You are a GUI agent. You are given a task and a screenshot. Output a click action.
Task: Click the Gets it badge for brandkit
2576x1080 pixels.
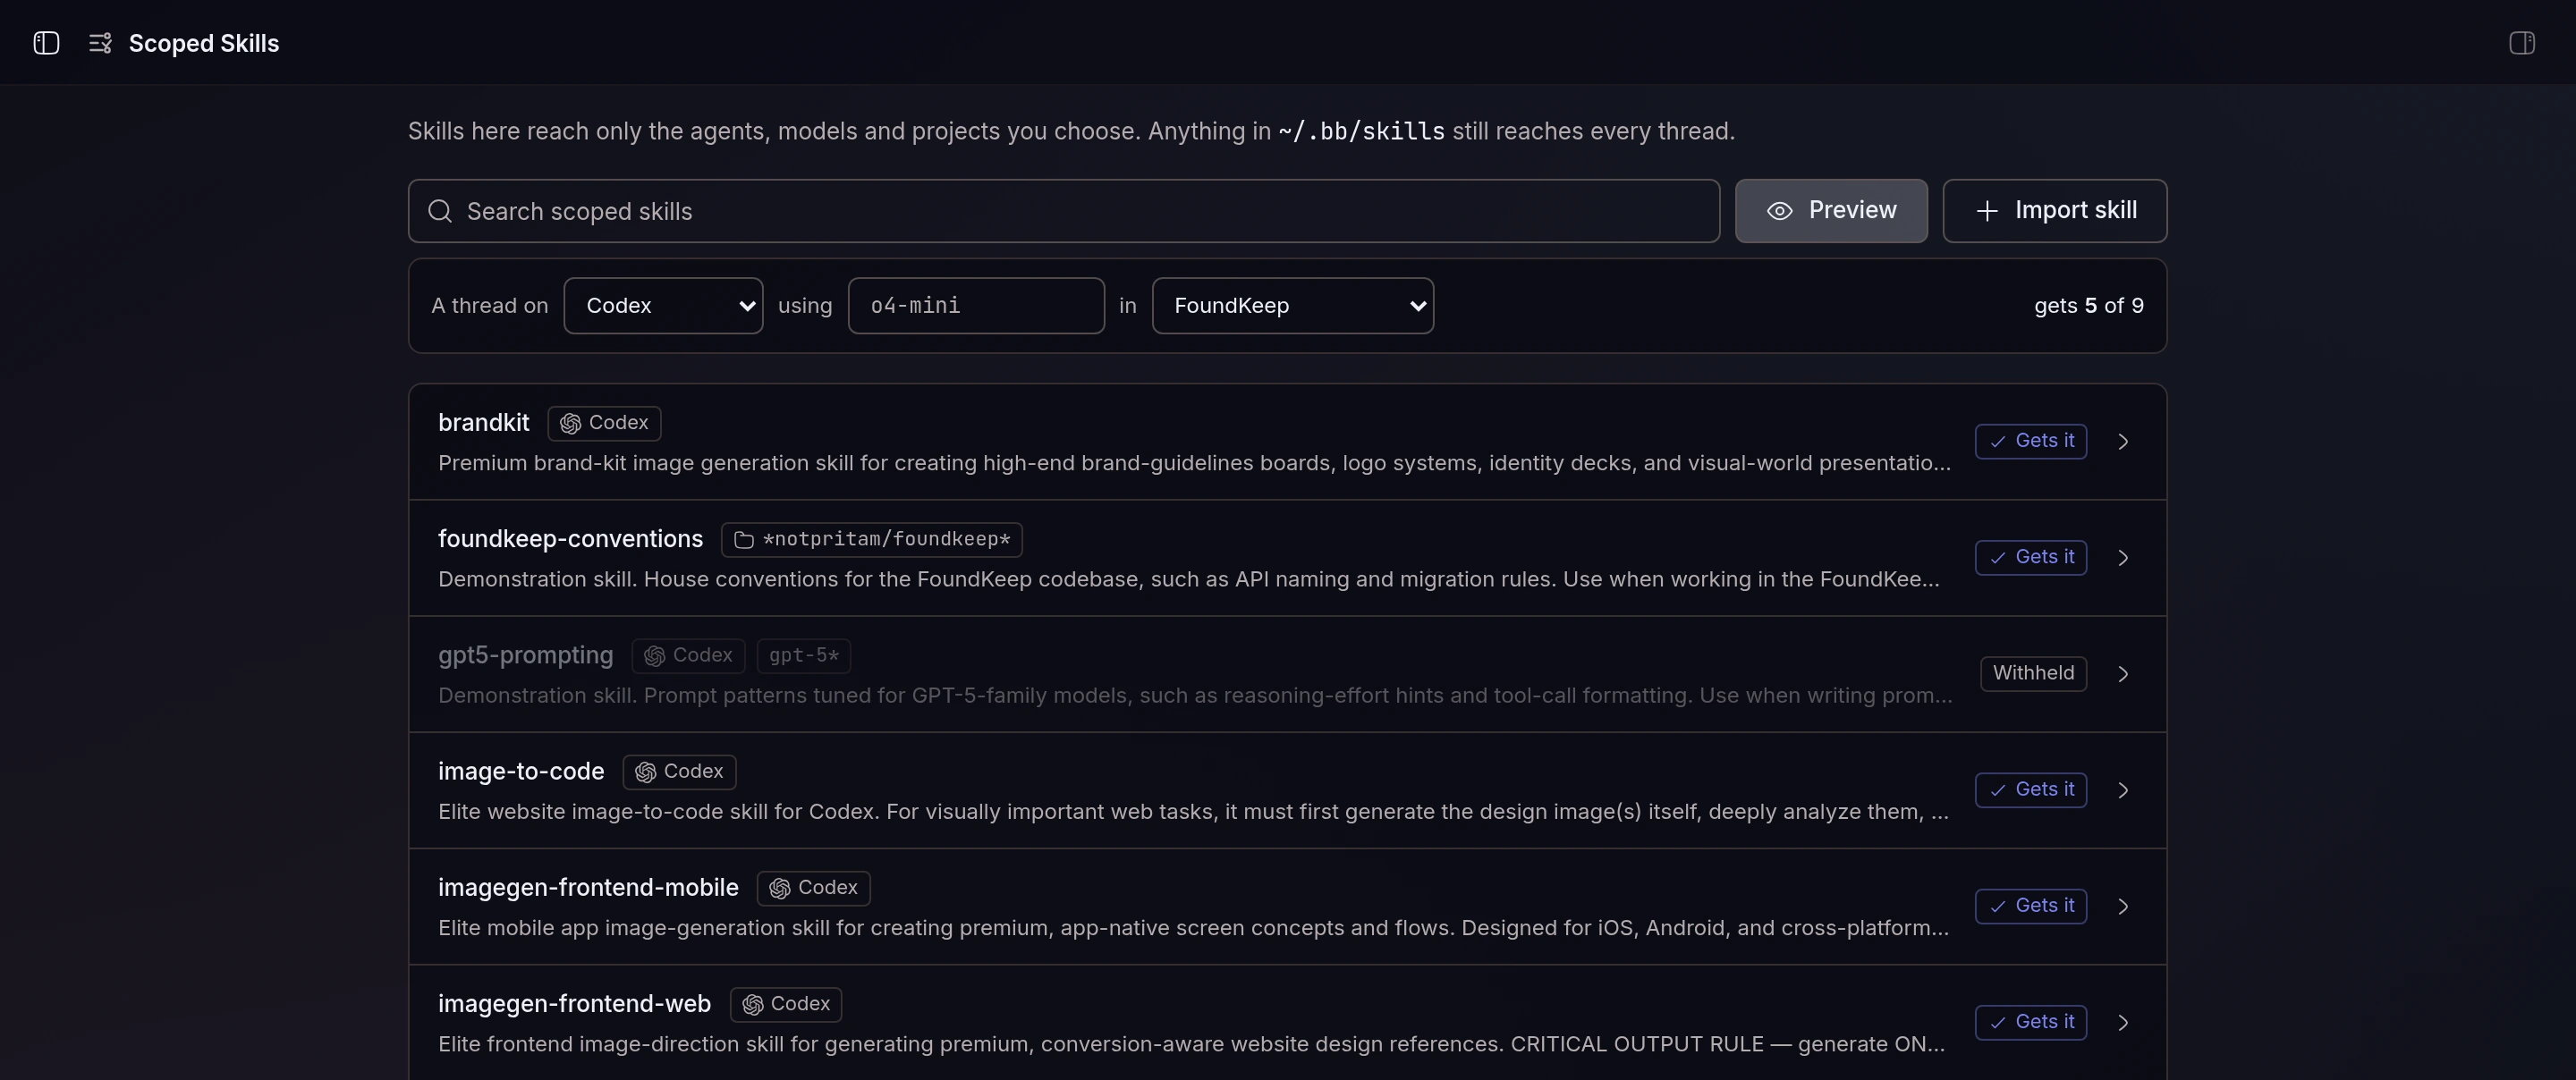[x=2030, y=441]
